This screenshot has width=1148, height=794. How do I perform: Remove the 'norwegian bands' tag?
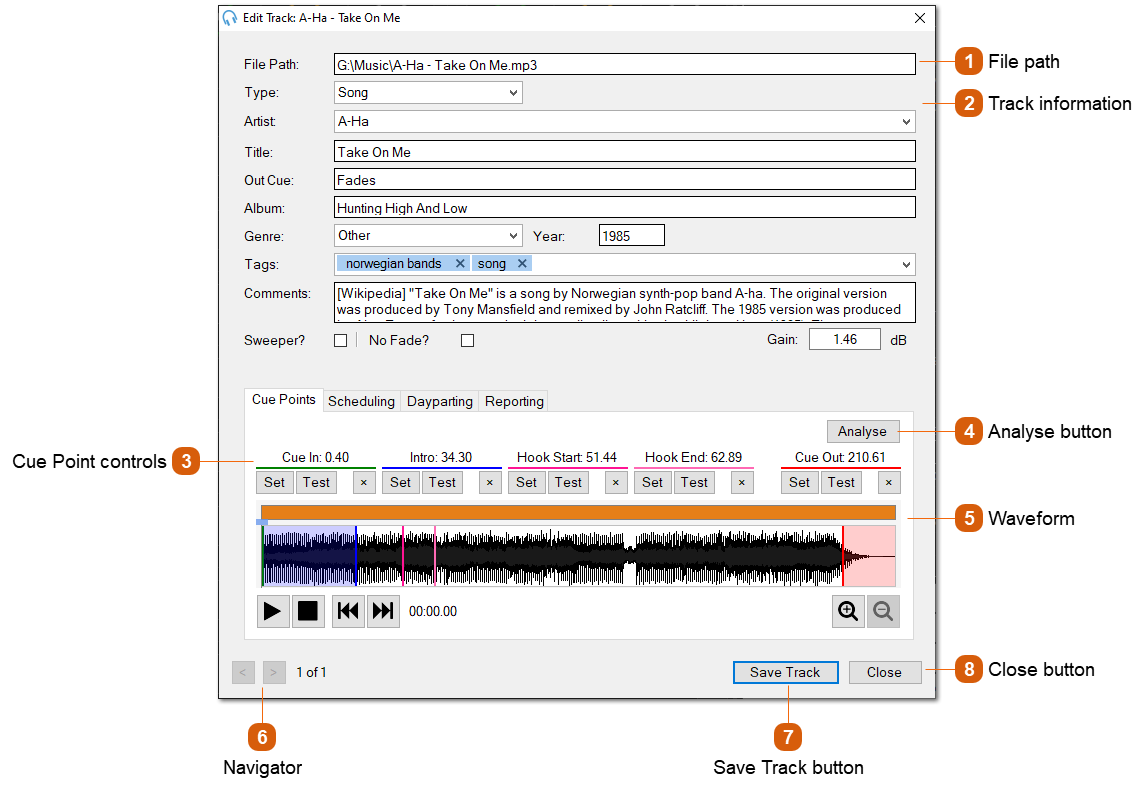click(460, 263)
